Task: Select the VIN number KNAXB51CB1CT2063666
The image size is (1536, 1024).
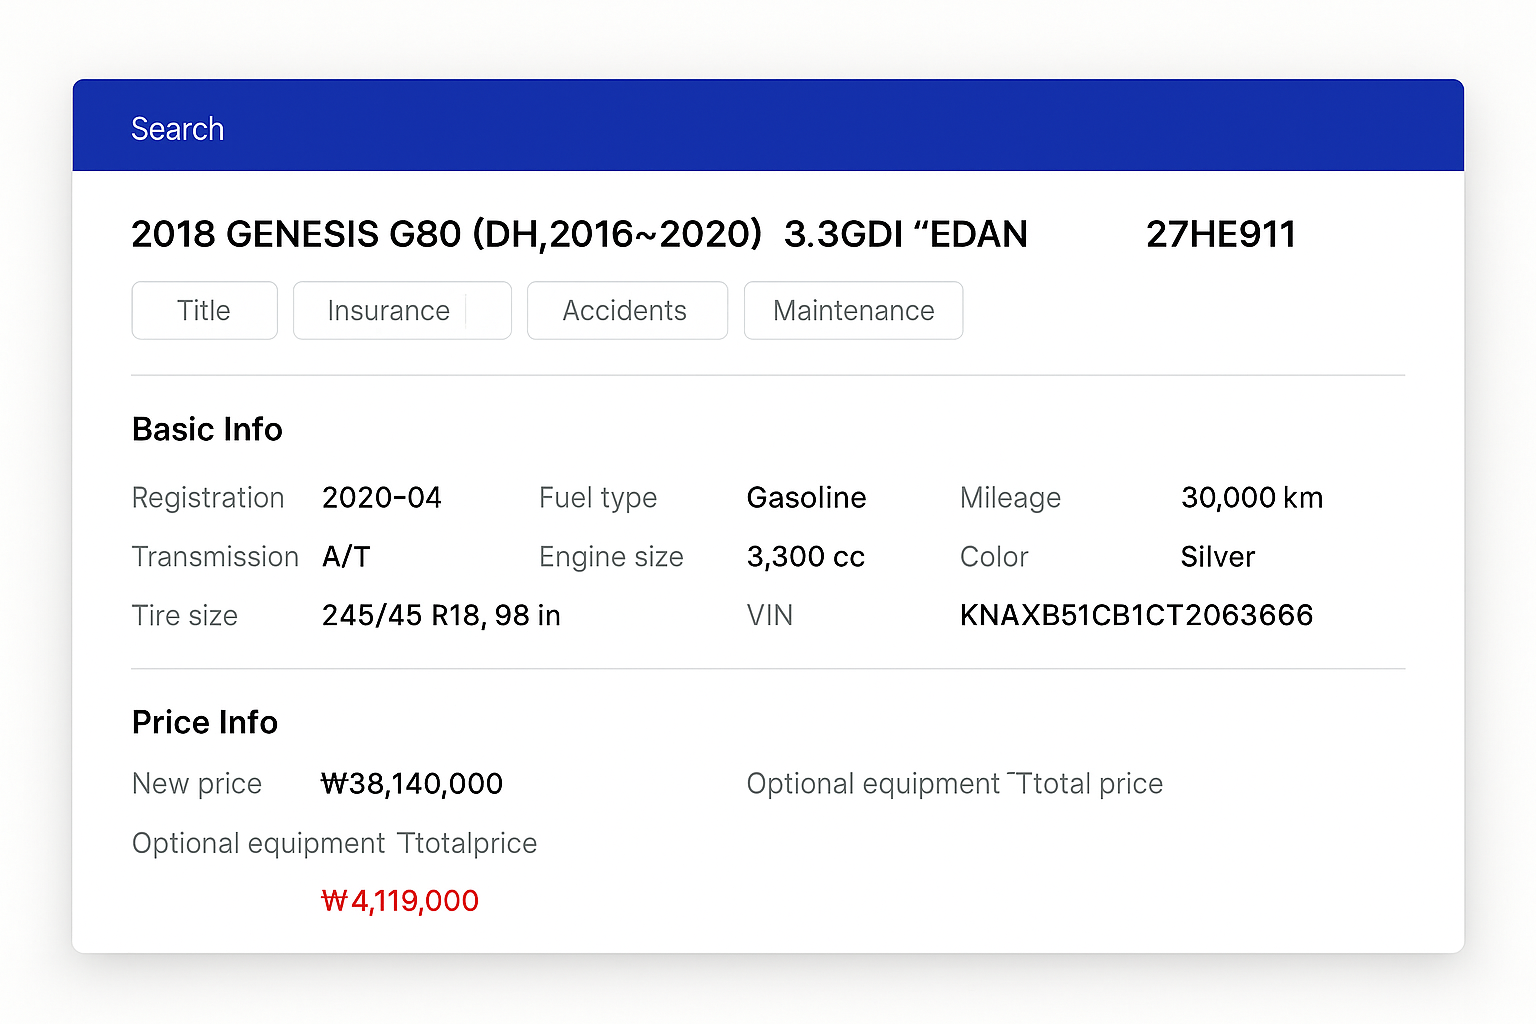Action: tap(1136, 615)
